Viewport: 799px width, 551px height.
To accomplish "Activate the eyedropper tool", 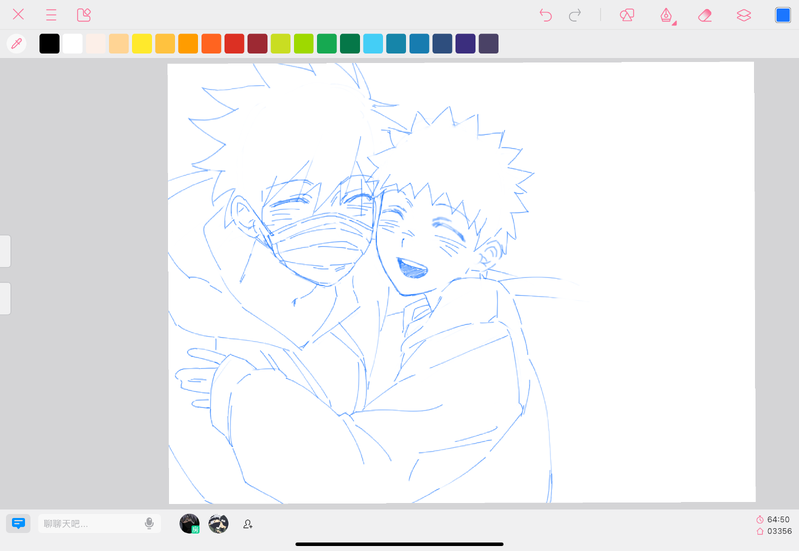I will (16, 43).
